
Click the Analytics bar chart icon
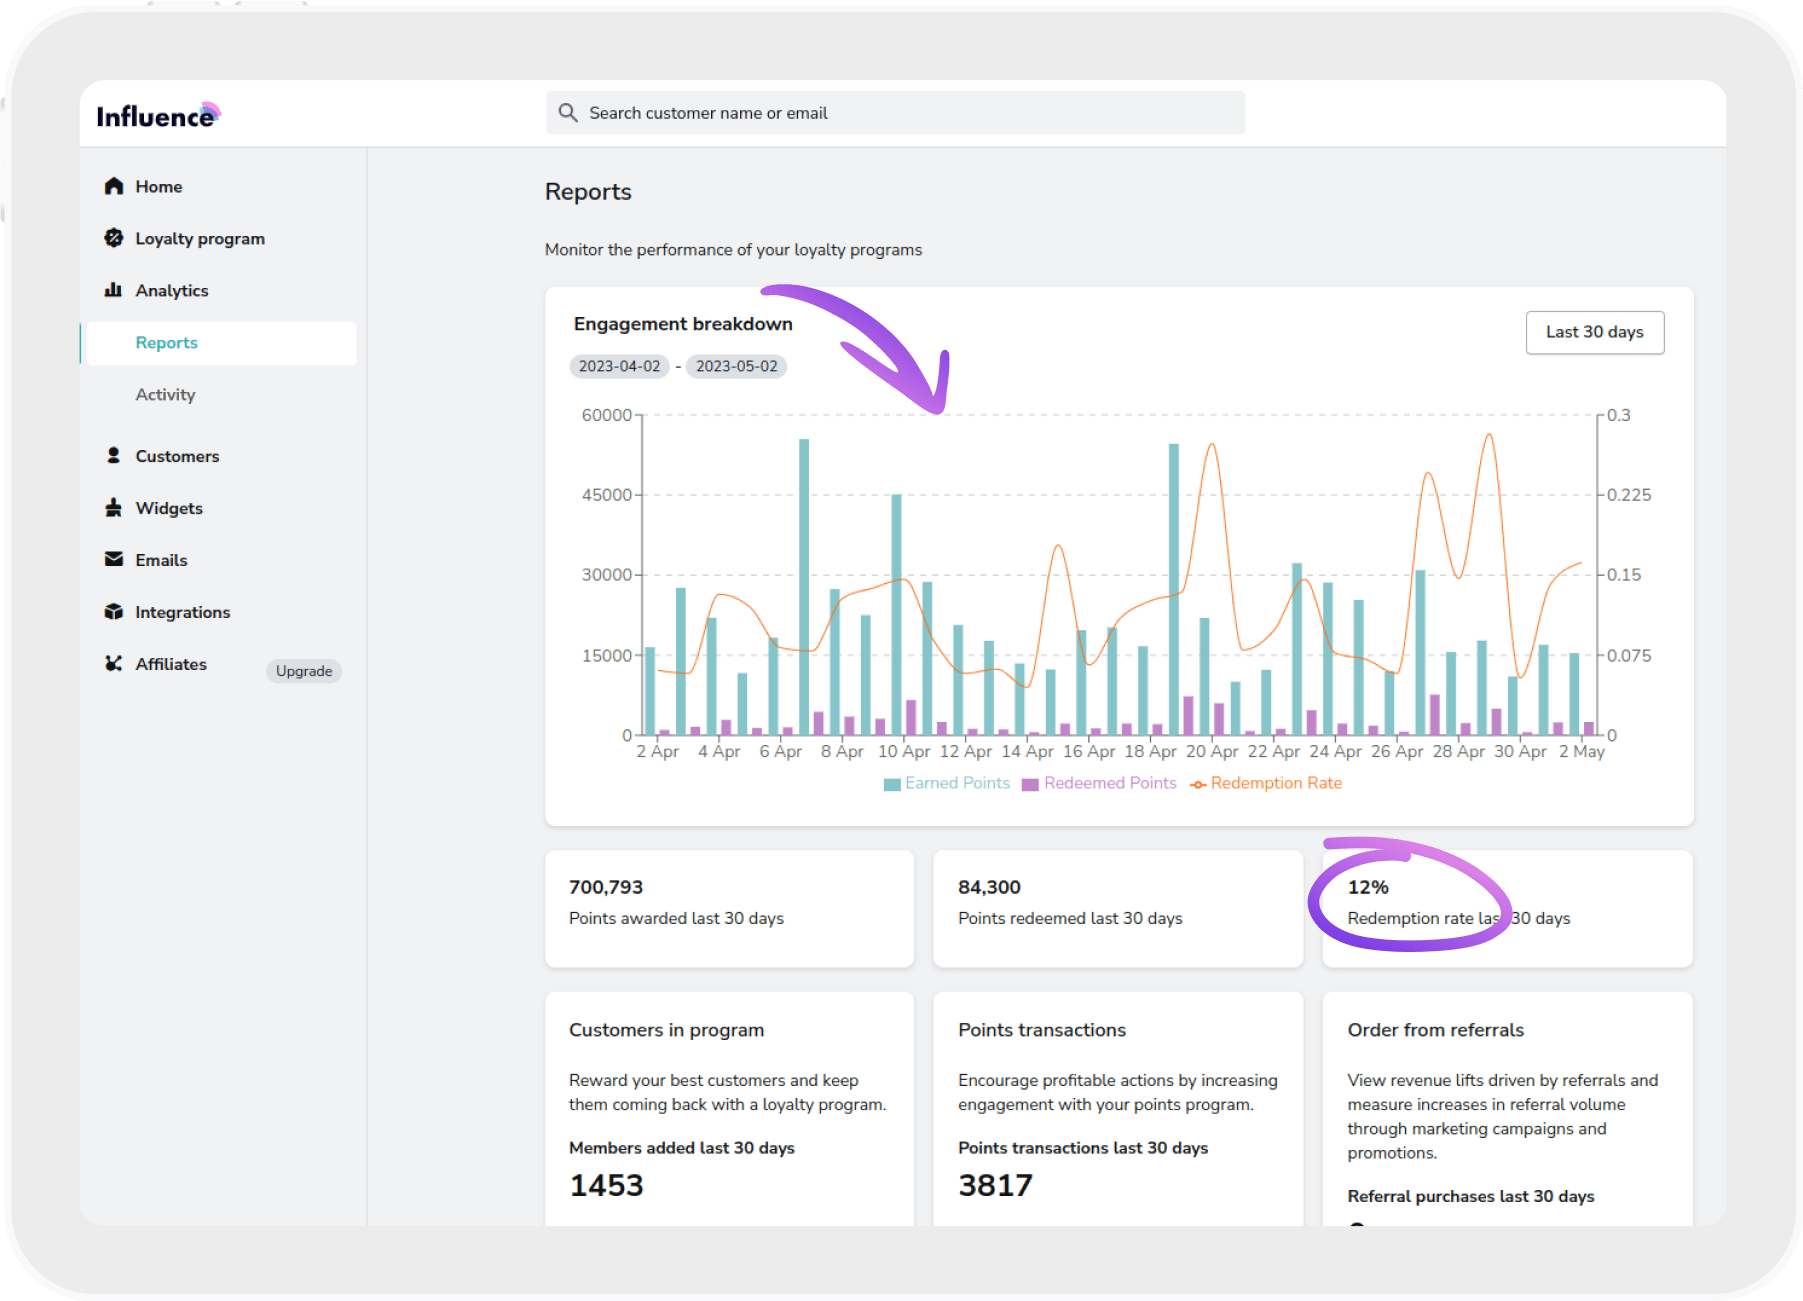(114, 290)
